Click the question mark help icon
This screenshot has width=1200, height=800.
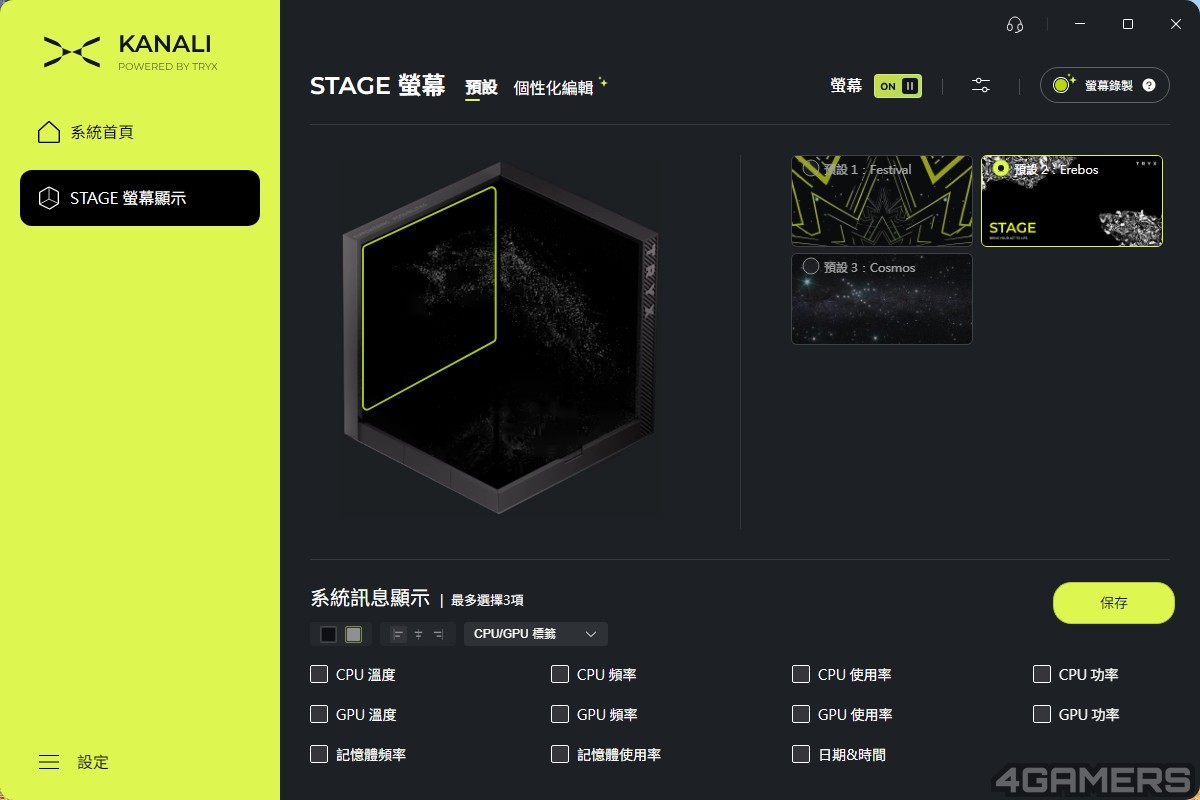(1149, 86)
